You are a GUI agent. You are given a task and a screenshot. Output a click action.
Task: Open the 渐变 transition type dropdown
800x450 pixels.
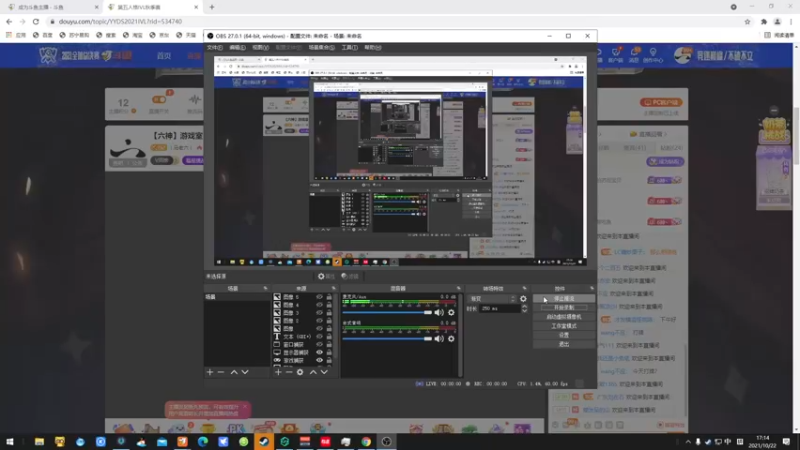click(492, 299)
